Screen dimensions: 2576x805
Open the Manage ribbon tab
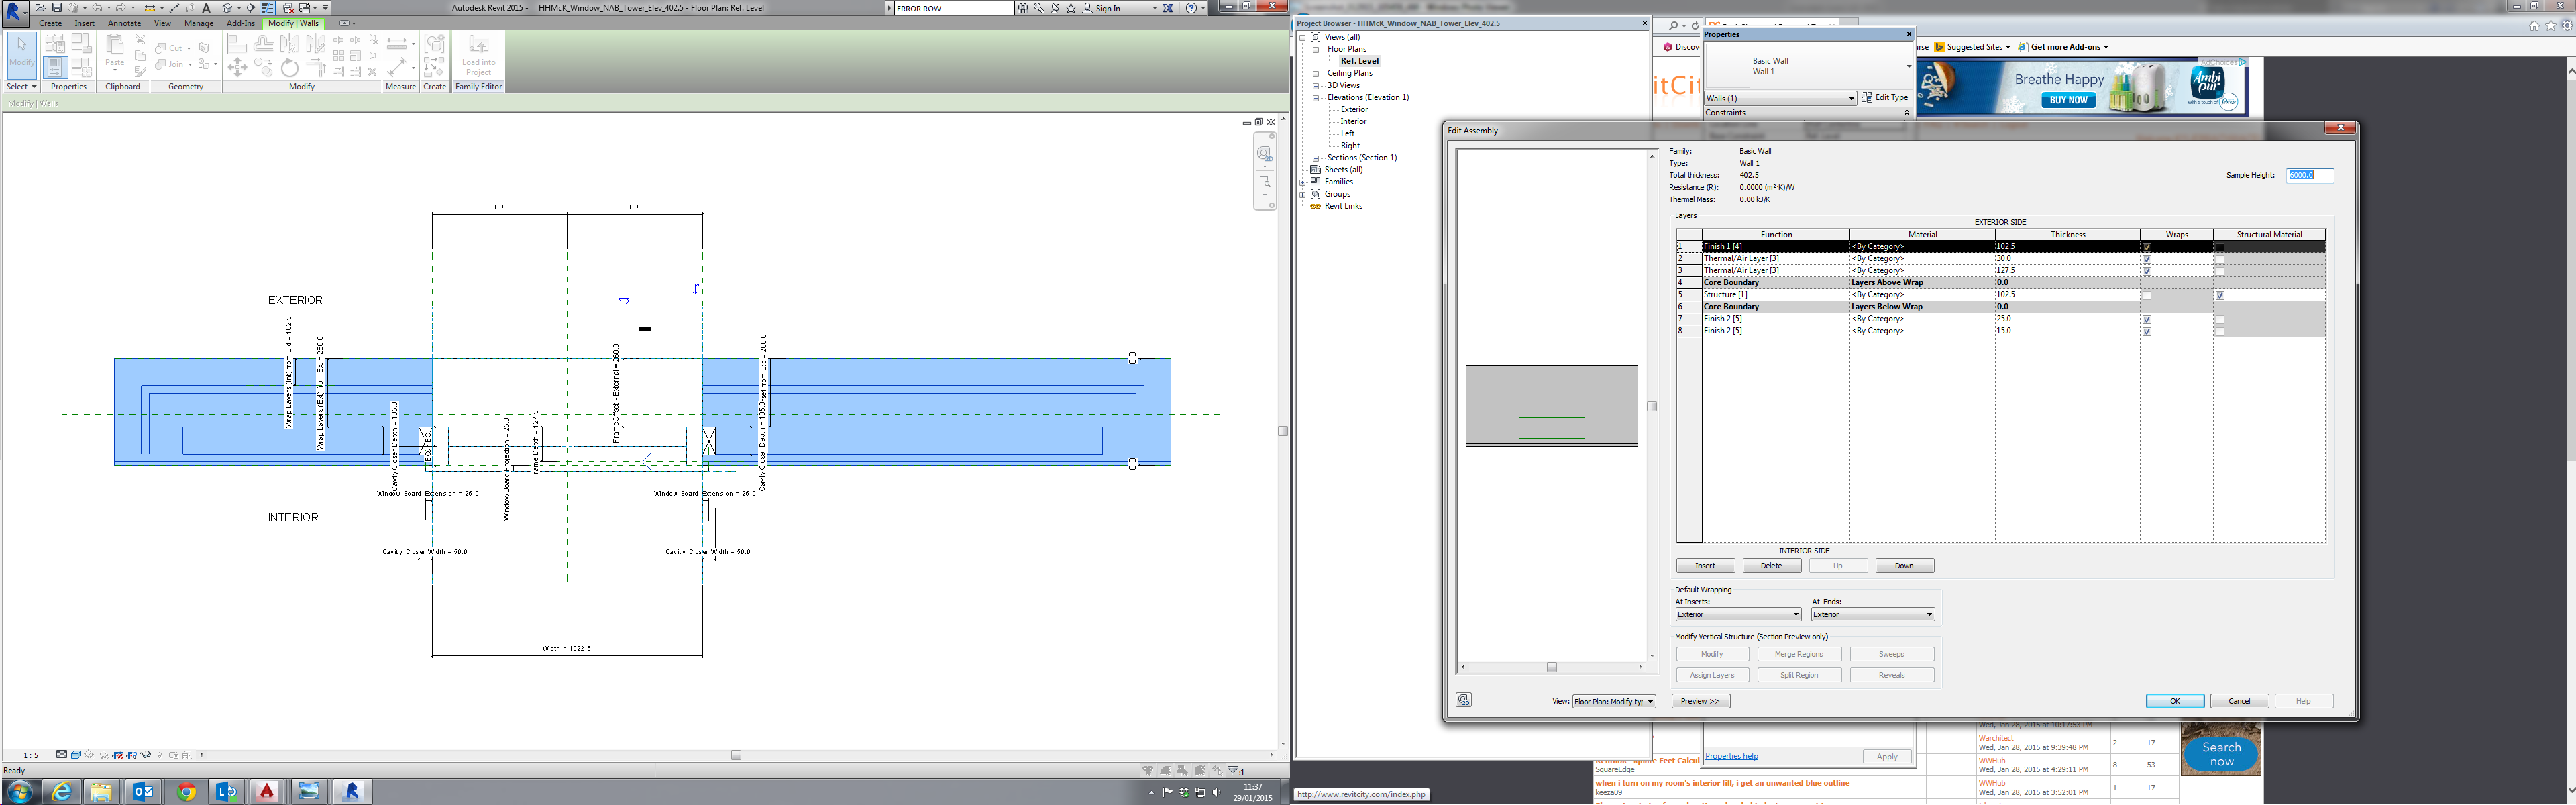(198, 23)
